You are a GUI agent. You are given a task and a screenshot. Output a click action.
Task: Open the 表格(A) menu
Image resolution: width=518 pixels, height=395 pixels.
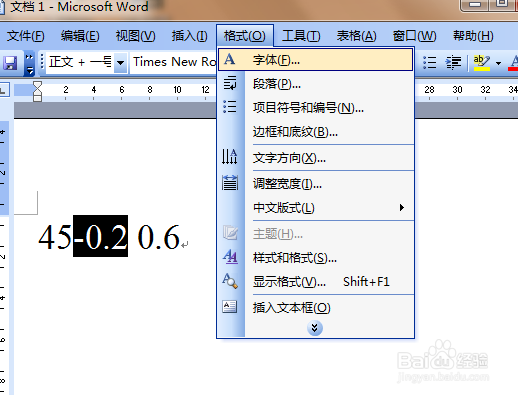356,36
